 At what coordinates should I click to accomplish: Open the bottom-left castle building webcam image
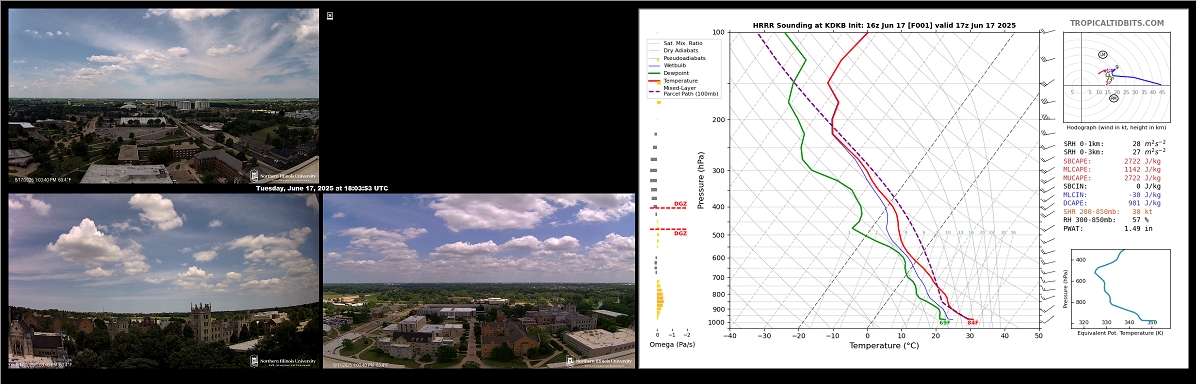163,281
